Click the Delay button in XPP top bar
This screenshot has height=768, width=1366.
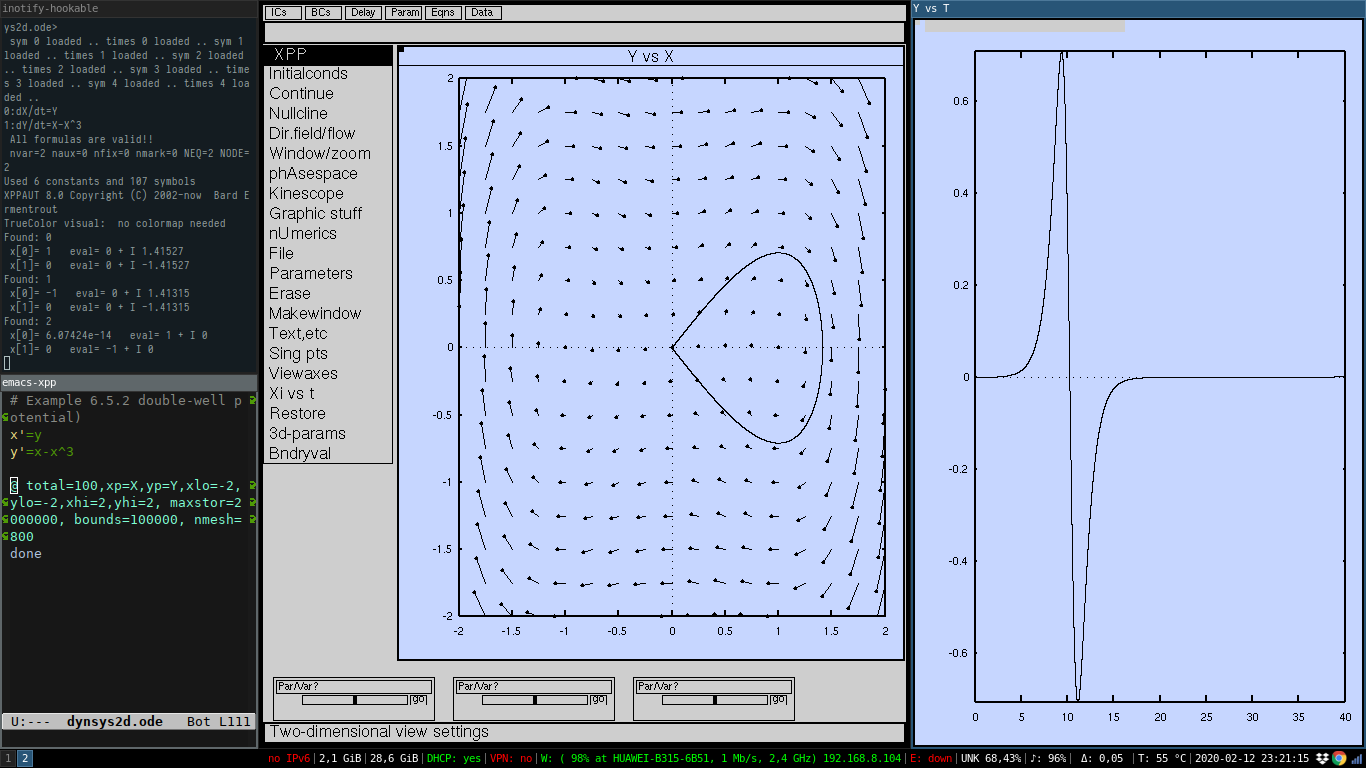(363, 13)
